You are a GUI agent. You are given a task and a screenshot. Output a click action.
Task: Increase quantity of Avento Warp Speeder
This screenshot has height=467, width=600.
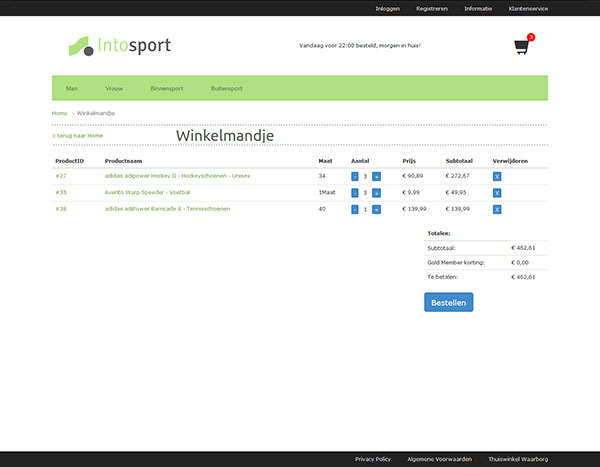[x=377, y=193]
